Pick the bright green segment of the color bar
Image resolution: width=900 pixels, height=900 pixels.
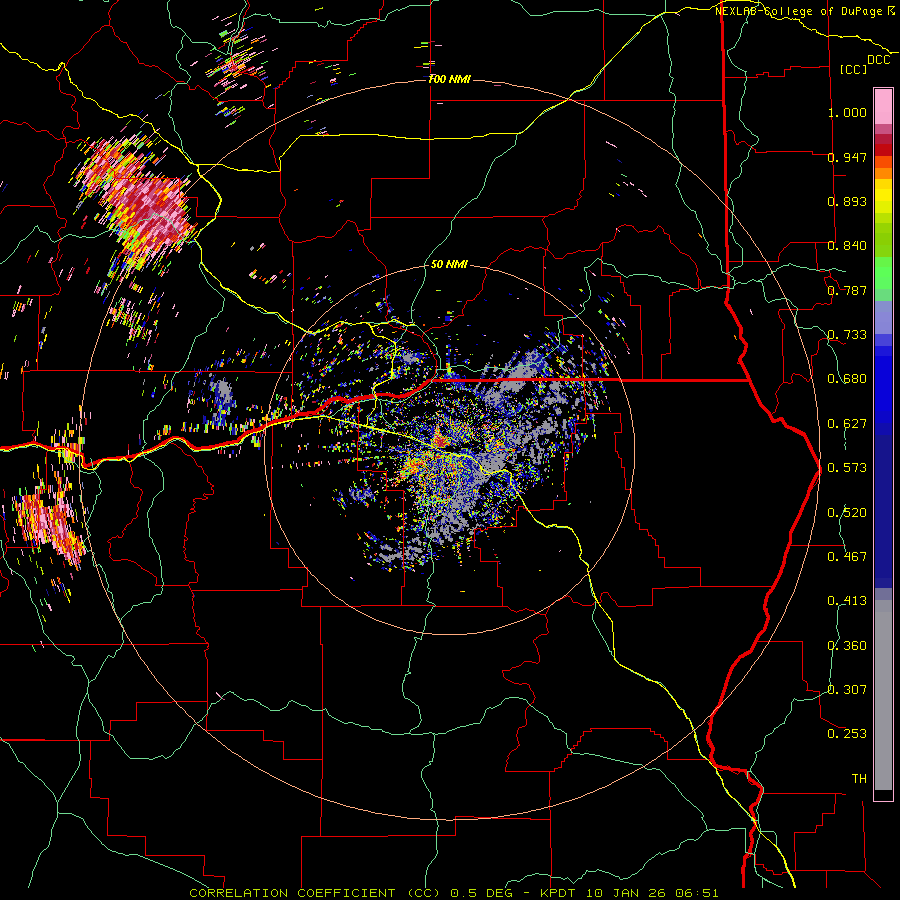tap(883, 273)
